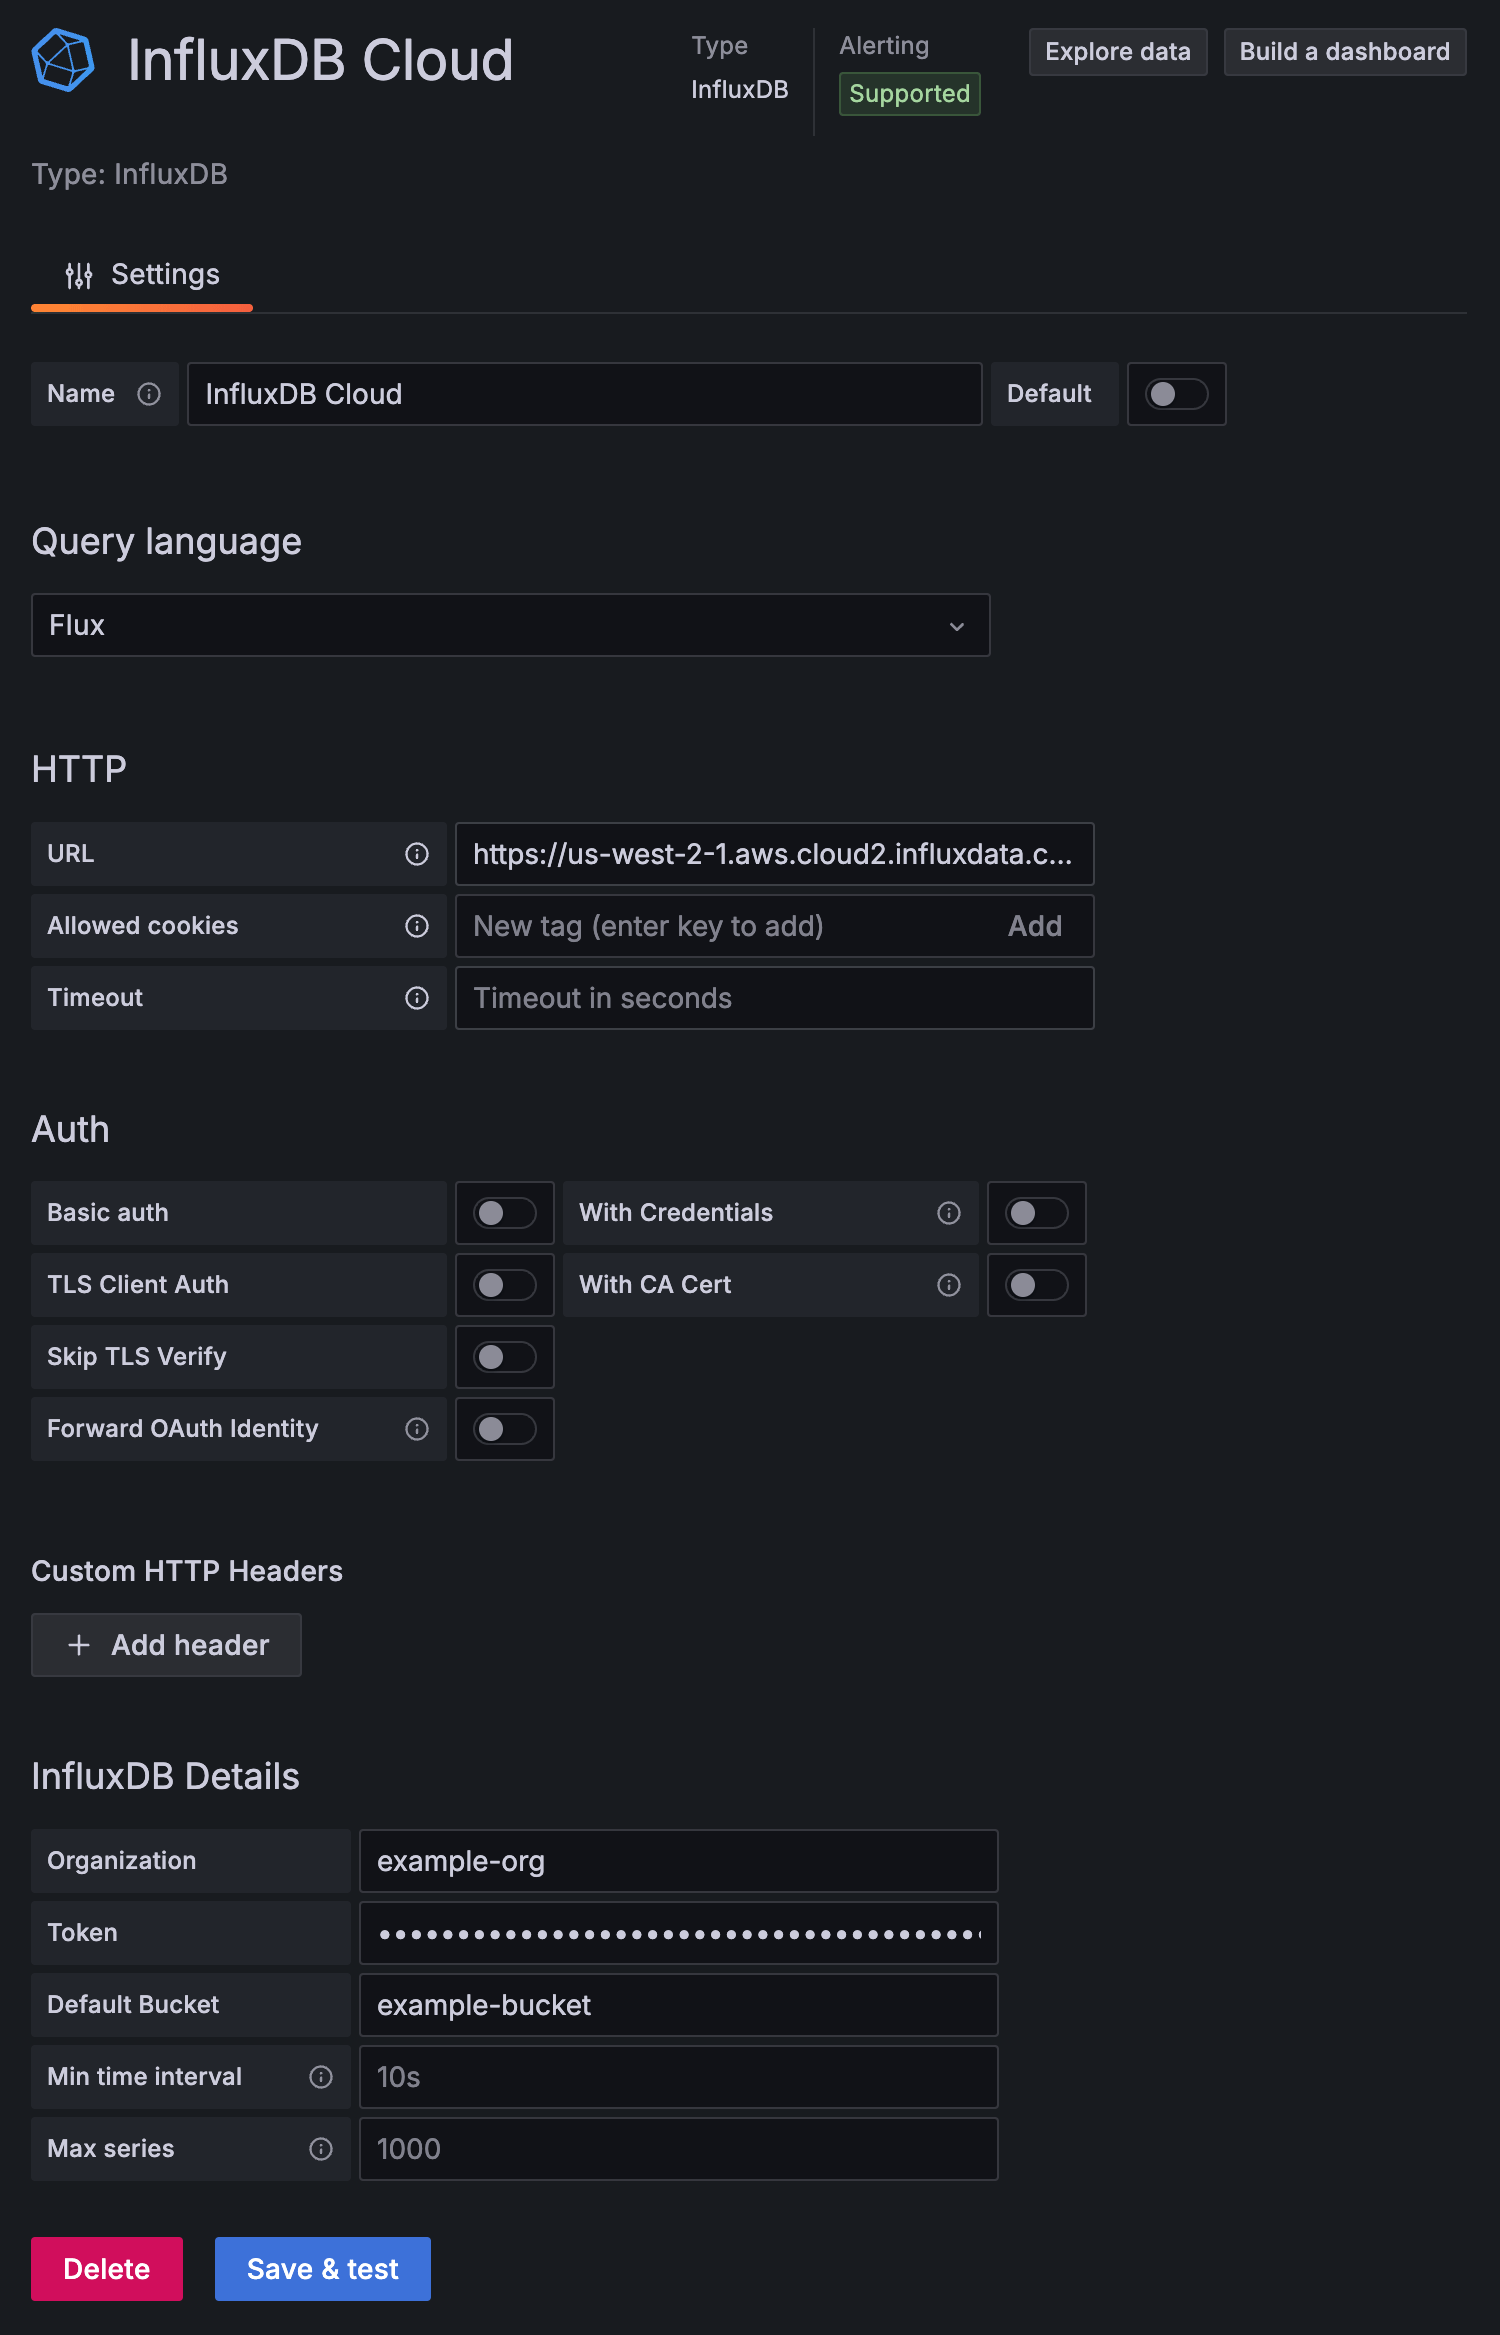This screenshot has width=1500, height=2335.
Task: Enable the Default data source toggle
Action: pos(1176,394)
